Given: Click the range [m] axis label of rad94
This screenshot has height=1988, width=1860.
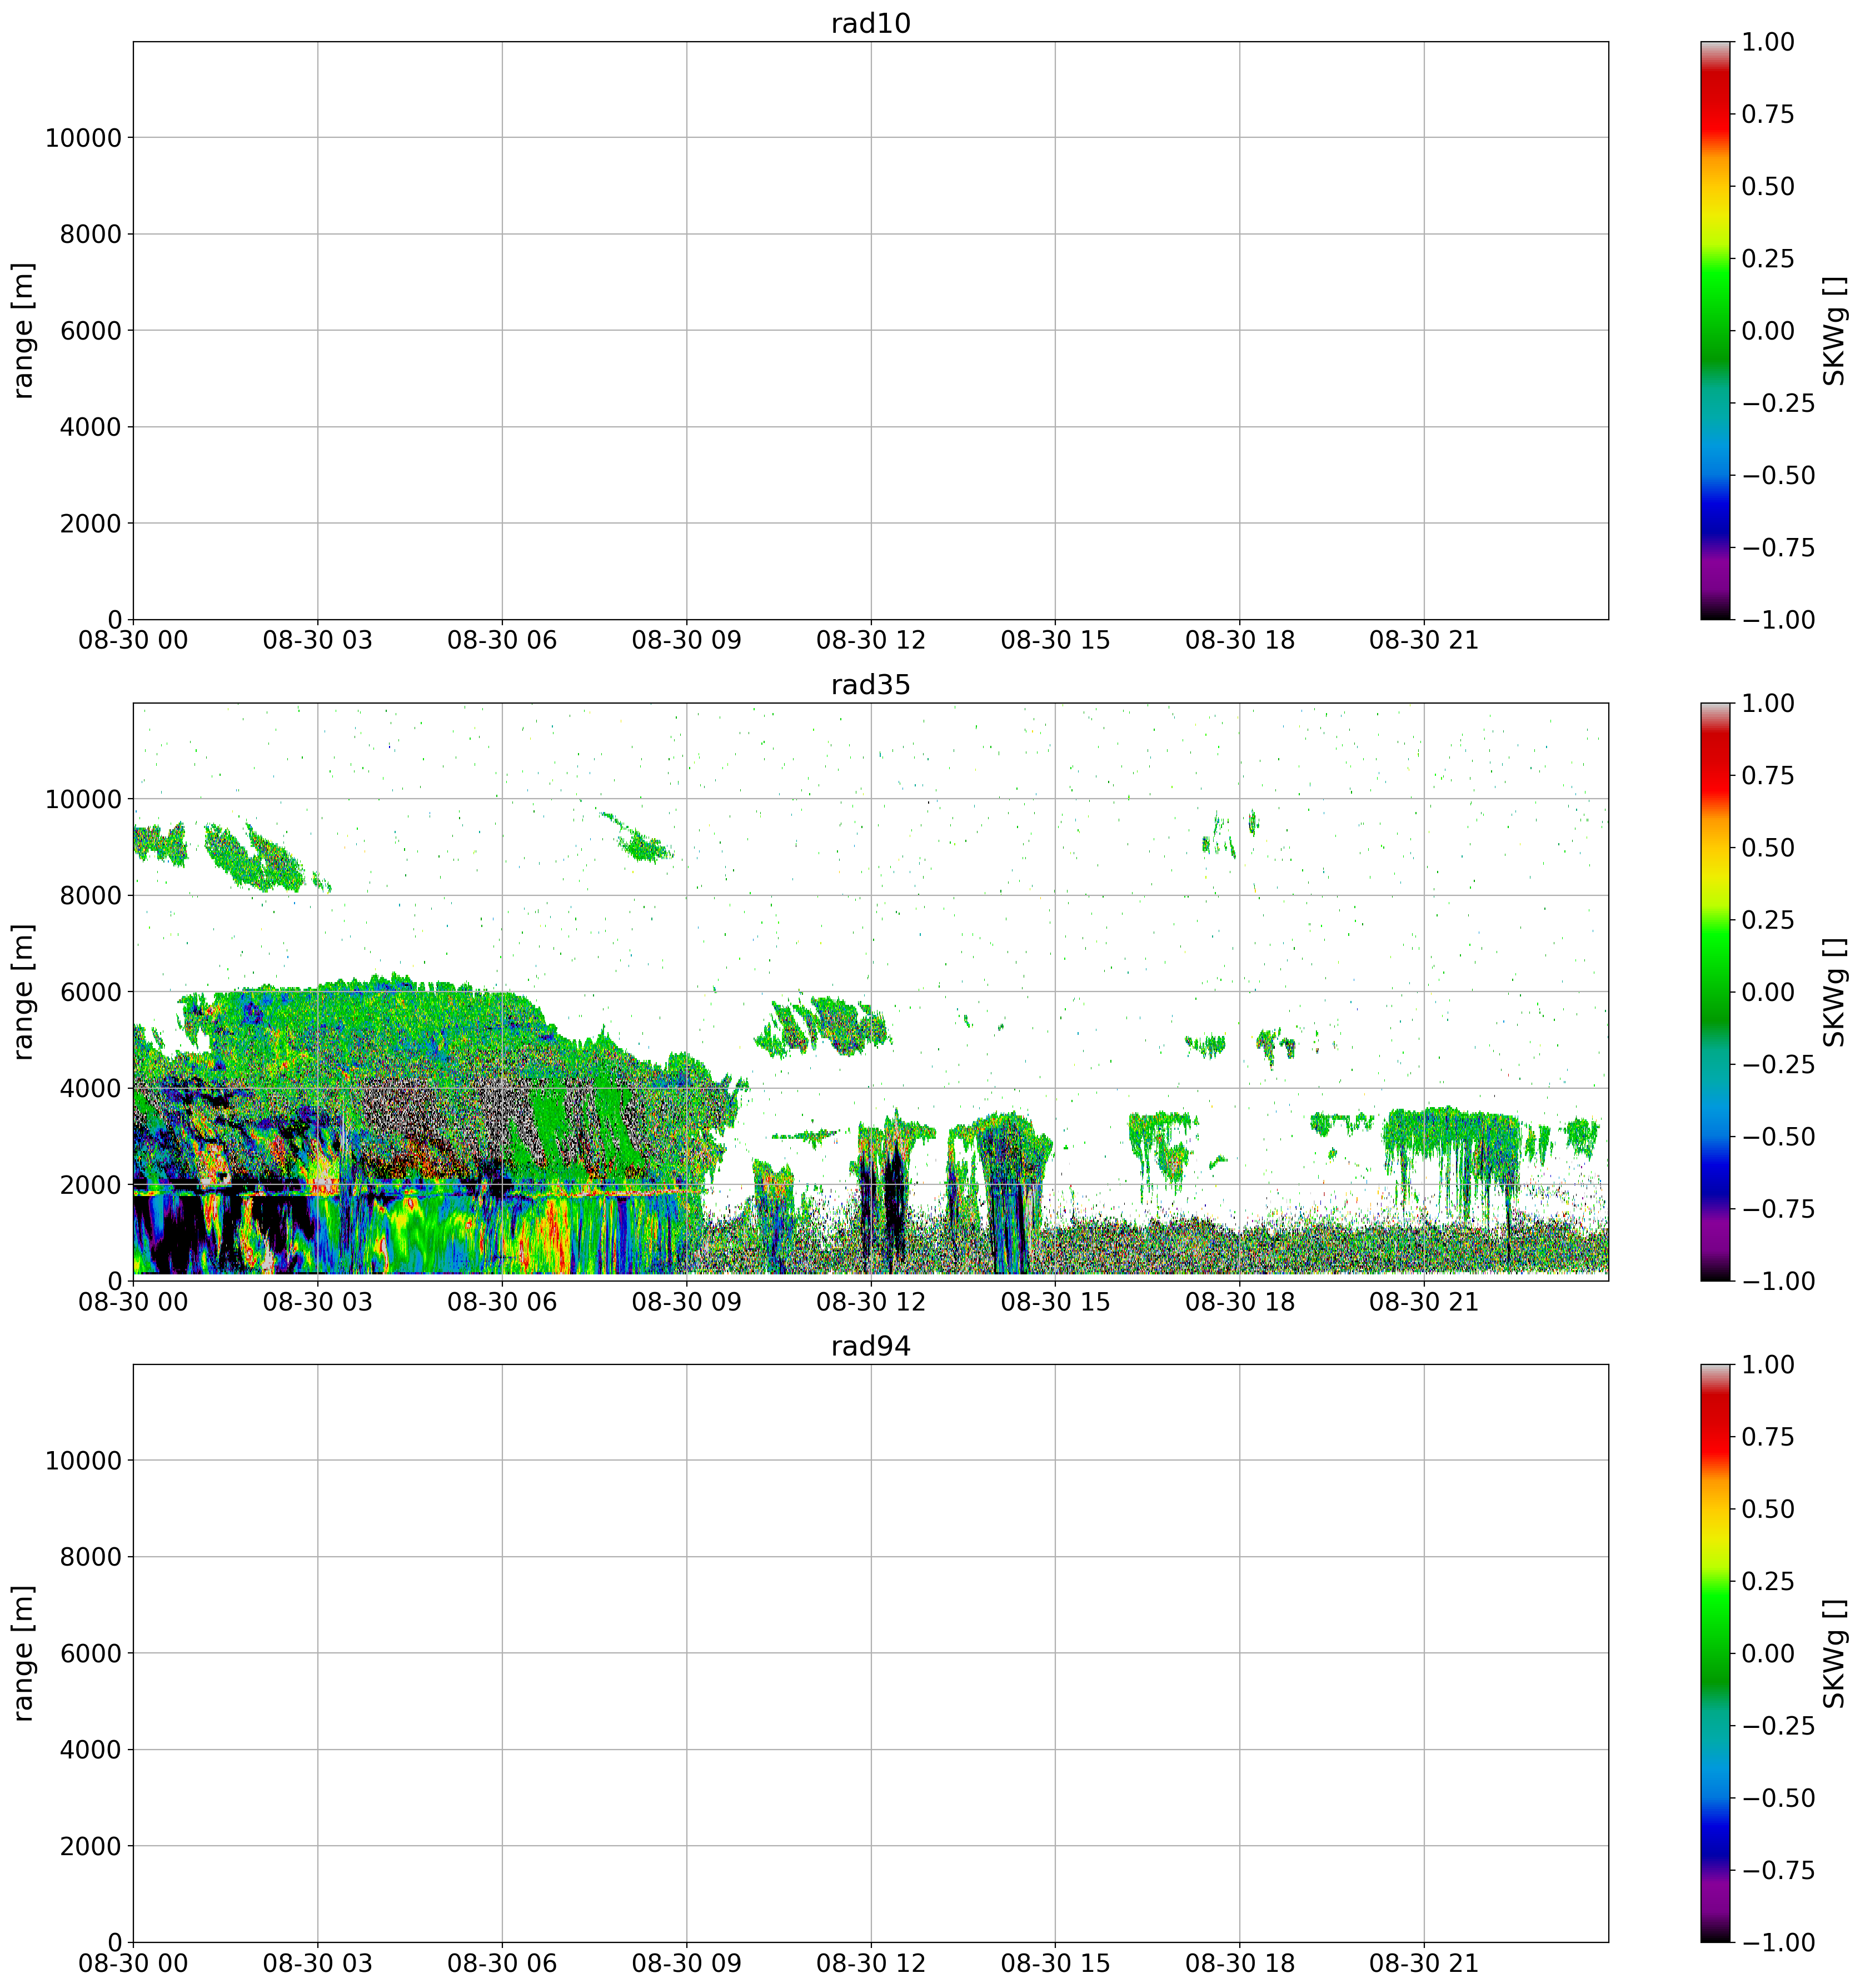Looking at the screenshot, I should point(24,1653).
